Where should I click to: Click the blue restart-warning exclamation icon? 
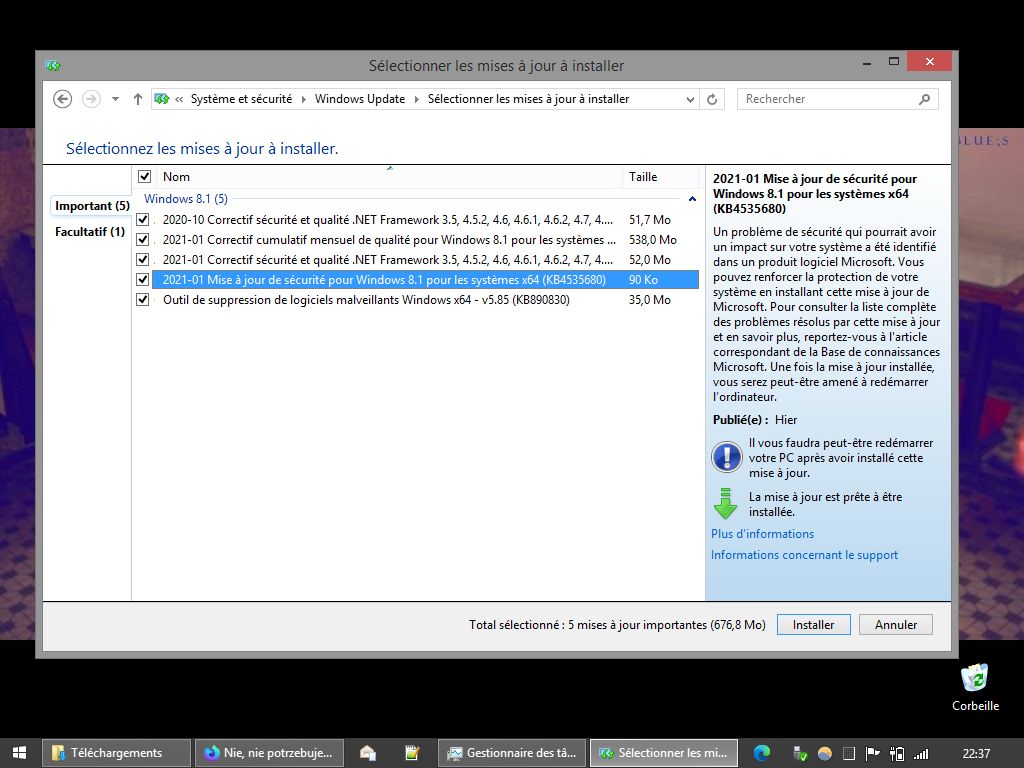[726, 457]
